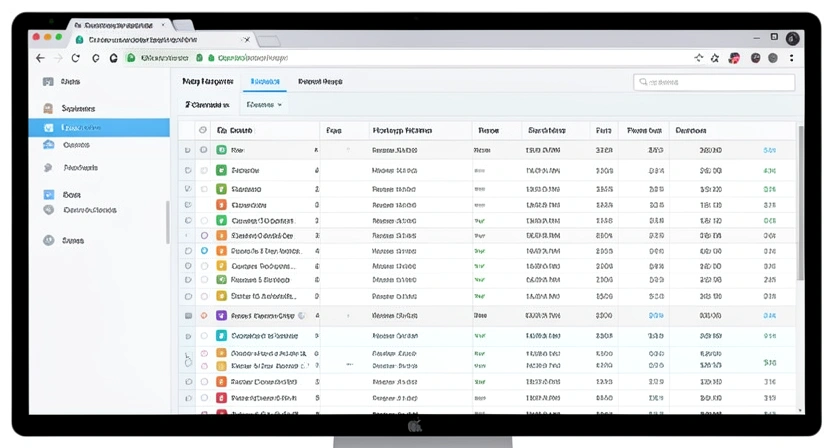Image resolution: width=832 pixels, height=448 pixels.
Task: Open the browser three-dot menu
Action: (791, 58)
